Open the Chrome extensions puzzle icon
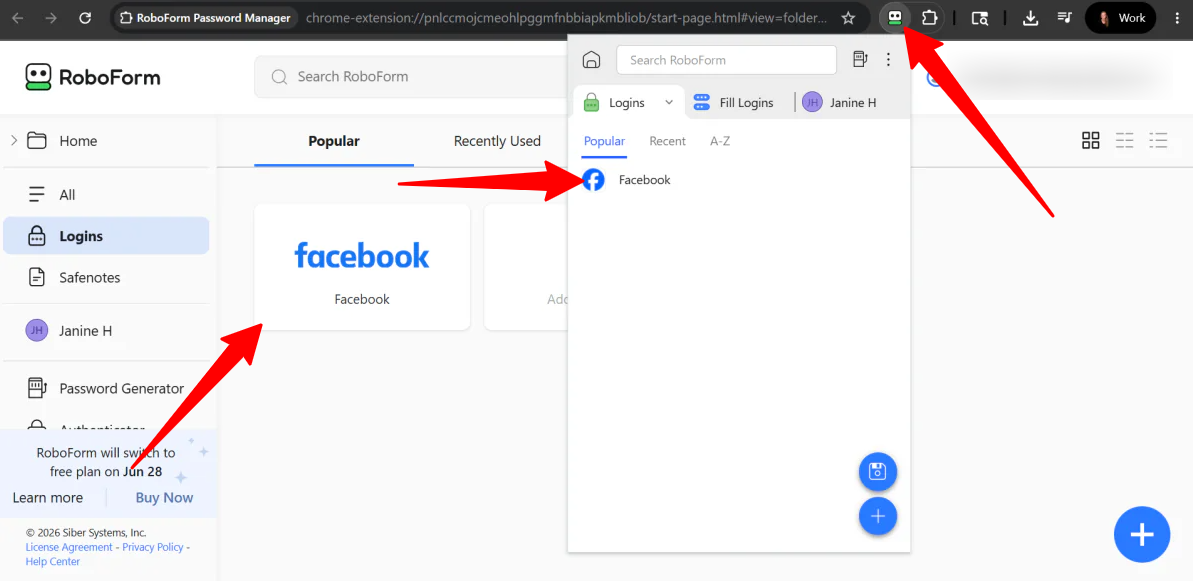The width and height of the screenshot is (1193, 581). point(929,17)
